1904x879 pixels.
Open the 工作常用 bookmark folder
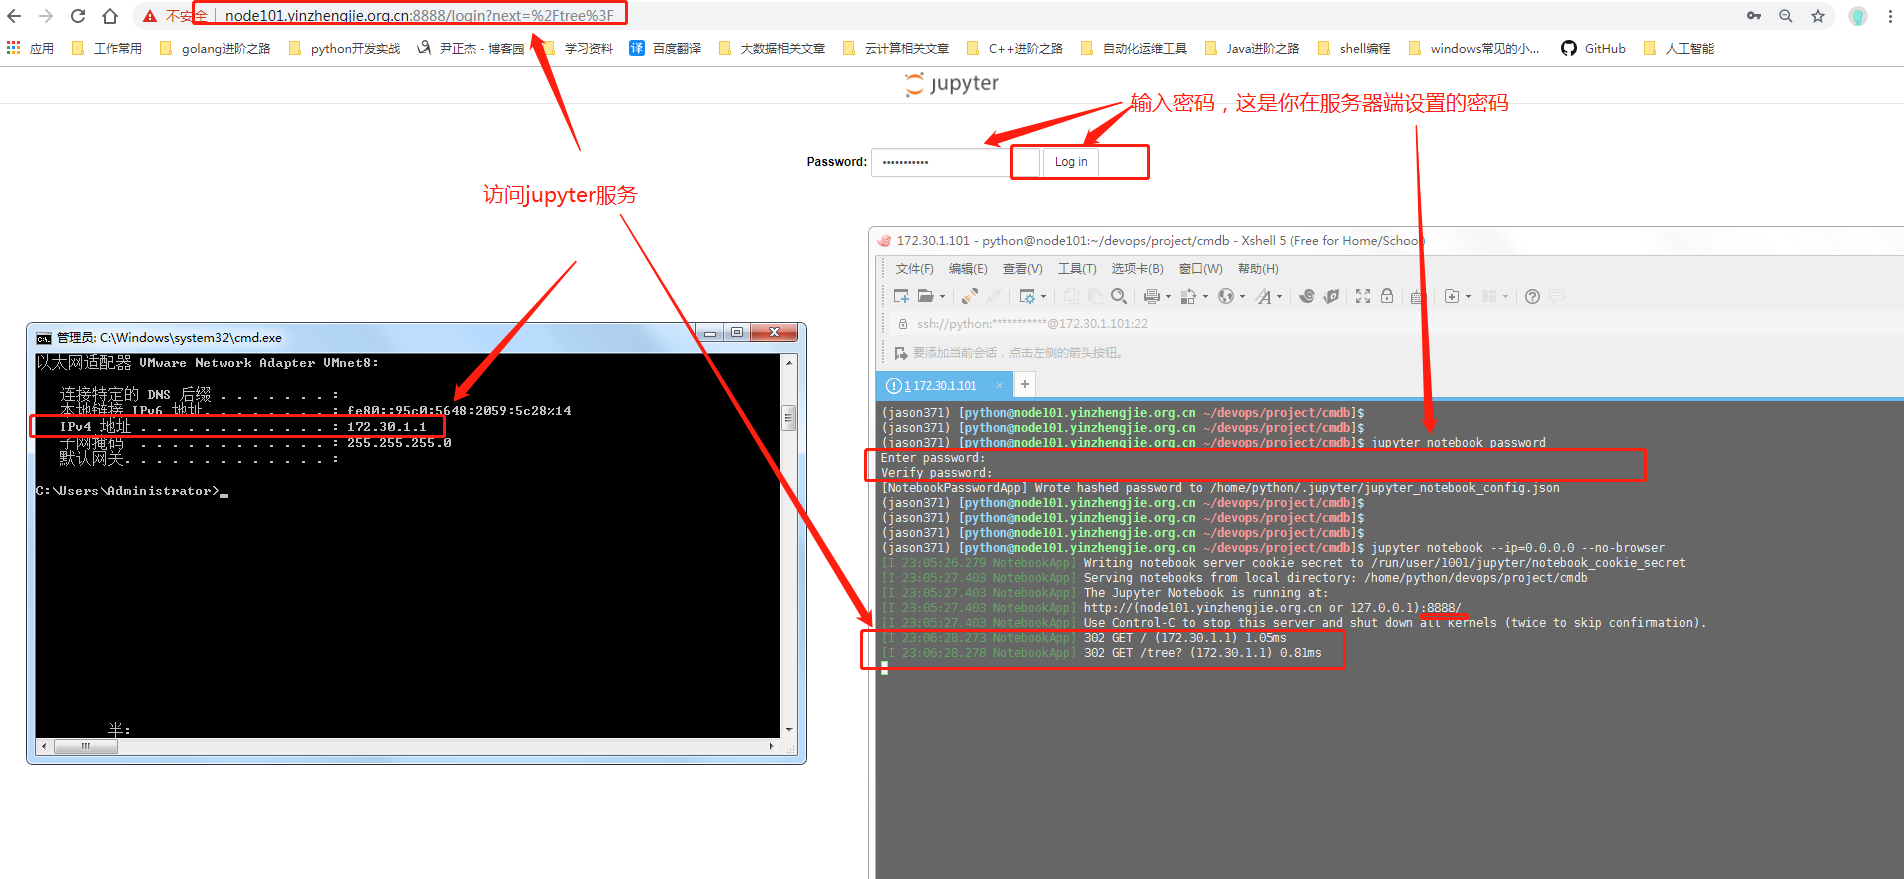107,48
